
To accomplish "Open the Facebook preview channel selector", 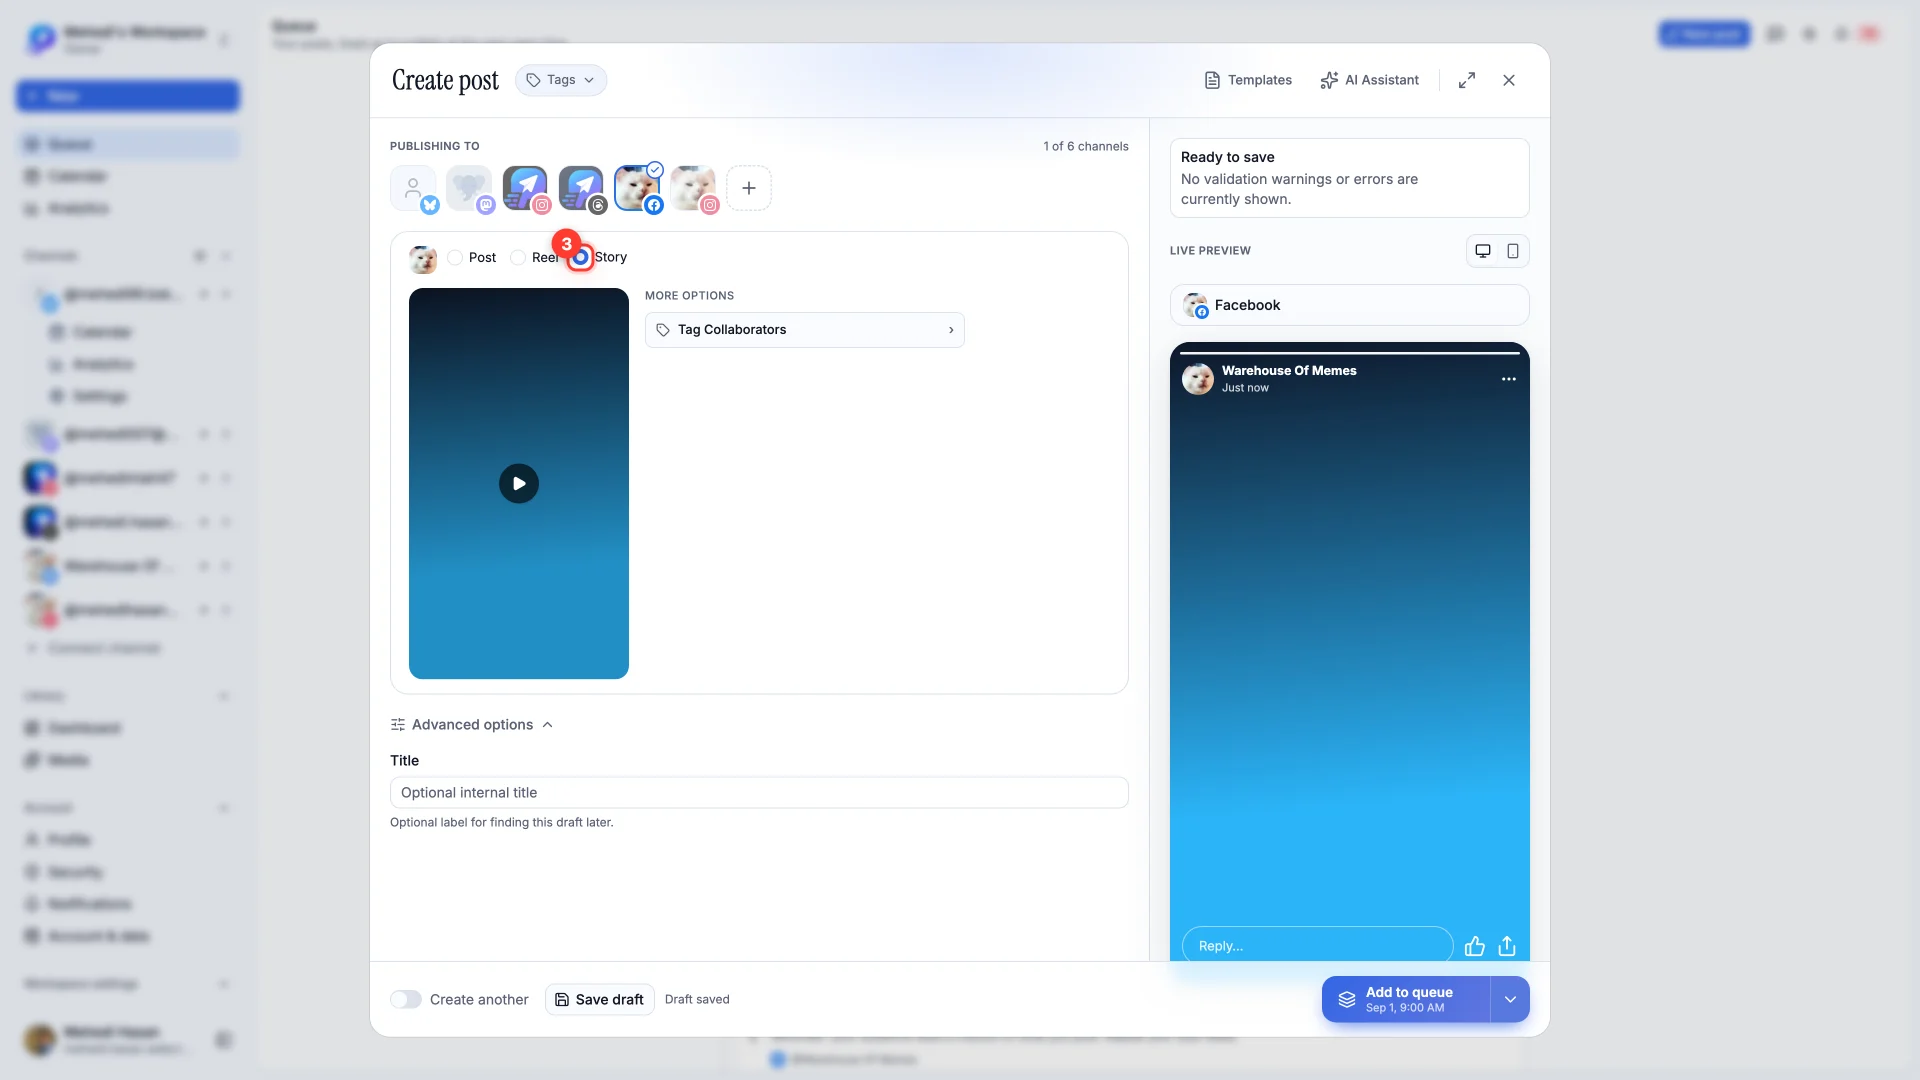I will coord(1350,305).
